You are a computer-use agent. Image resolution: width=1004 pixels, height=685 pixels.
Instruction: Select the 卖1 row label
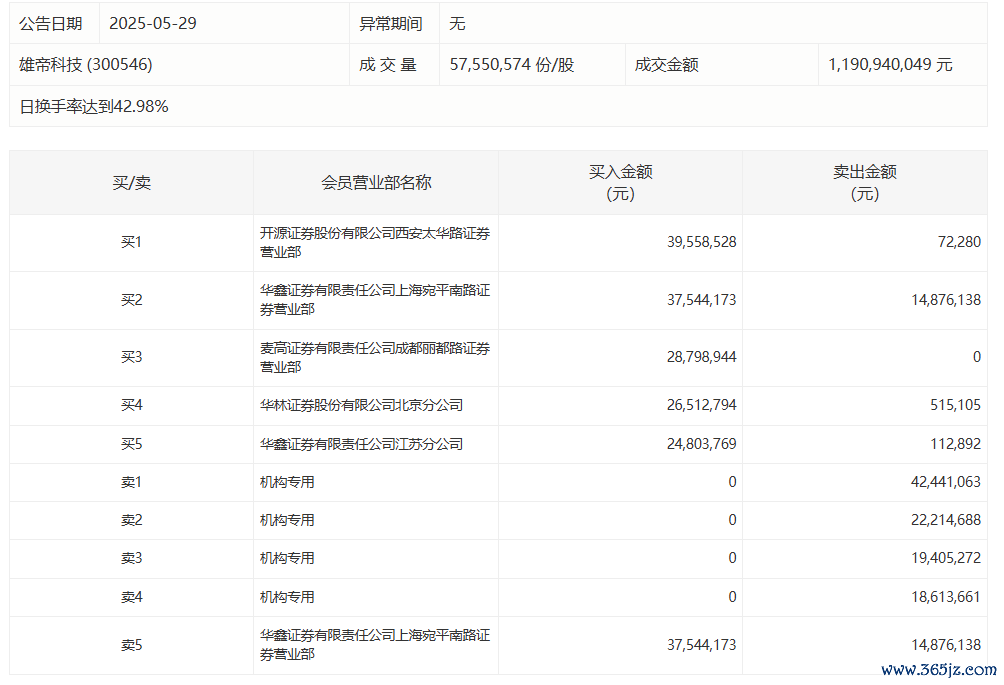(x=131, y=482)
